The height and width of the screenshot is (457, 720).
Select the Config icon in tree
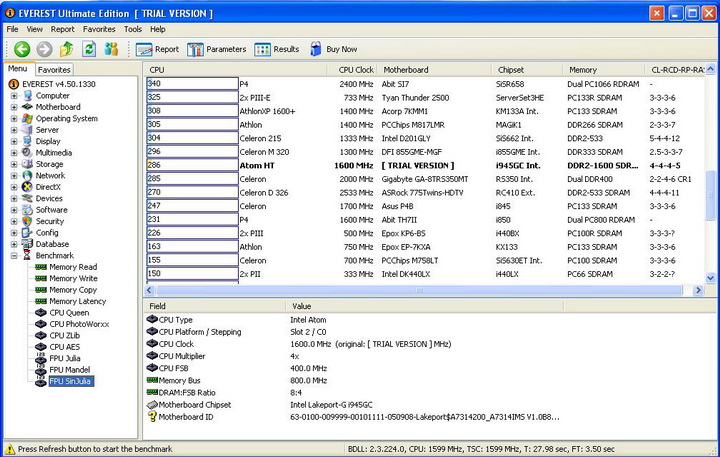click(x=27, y=233)
